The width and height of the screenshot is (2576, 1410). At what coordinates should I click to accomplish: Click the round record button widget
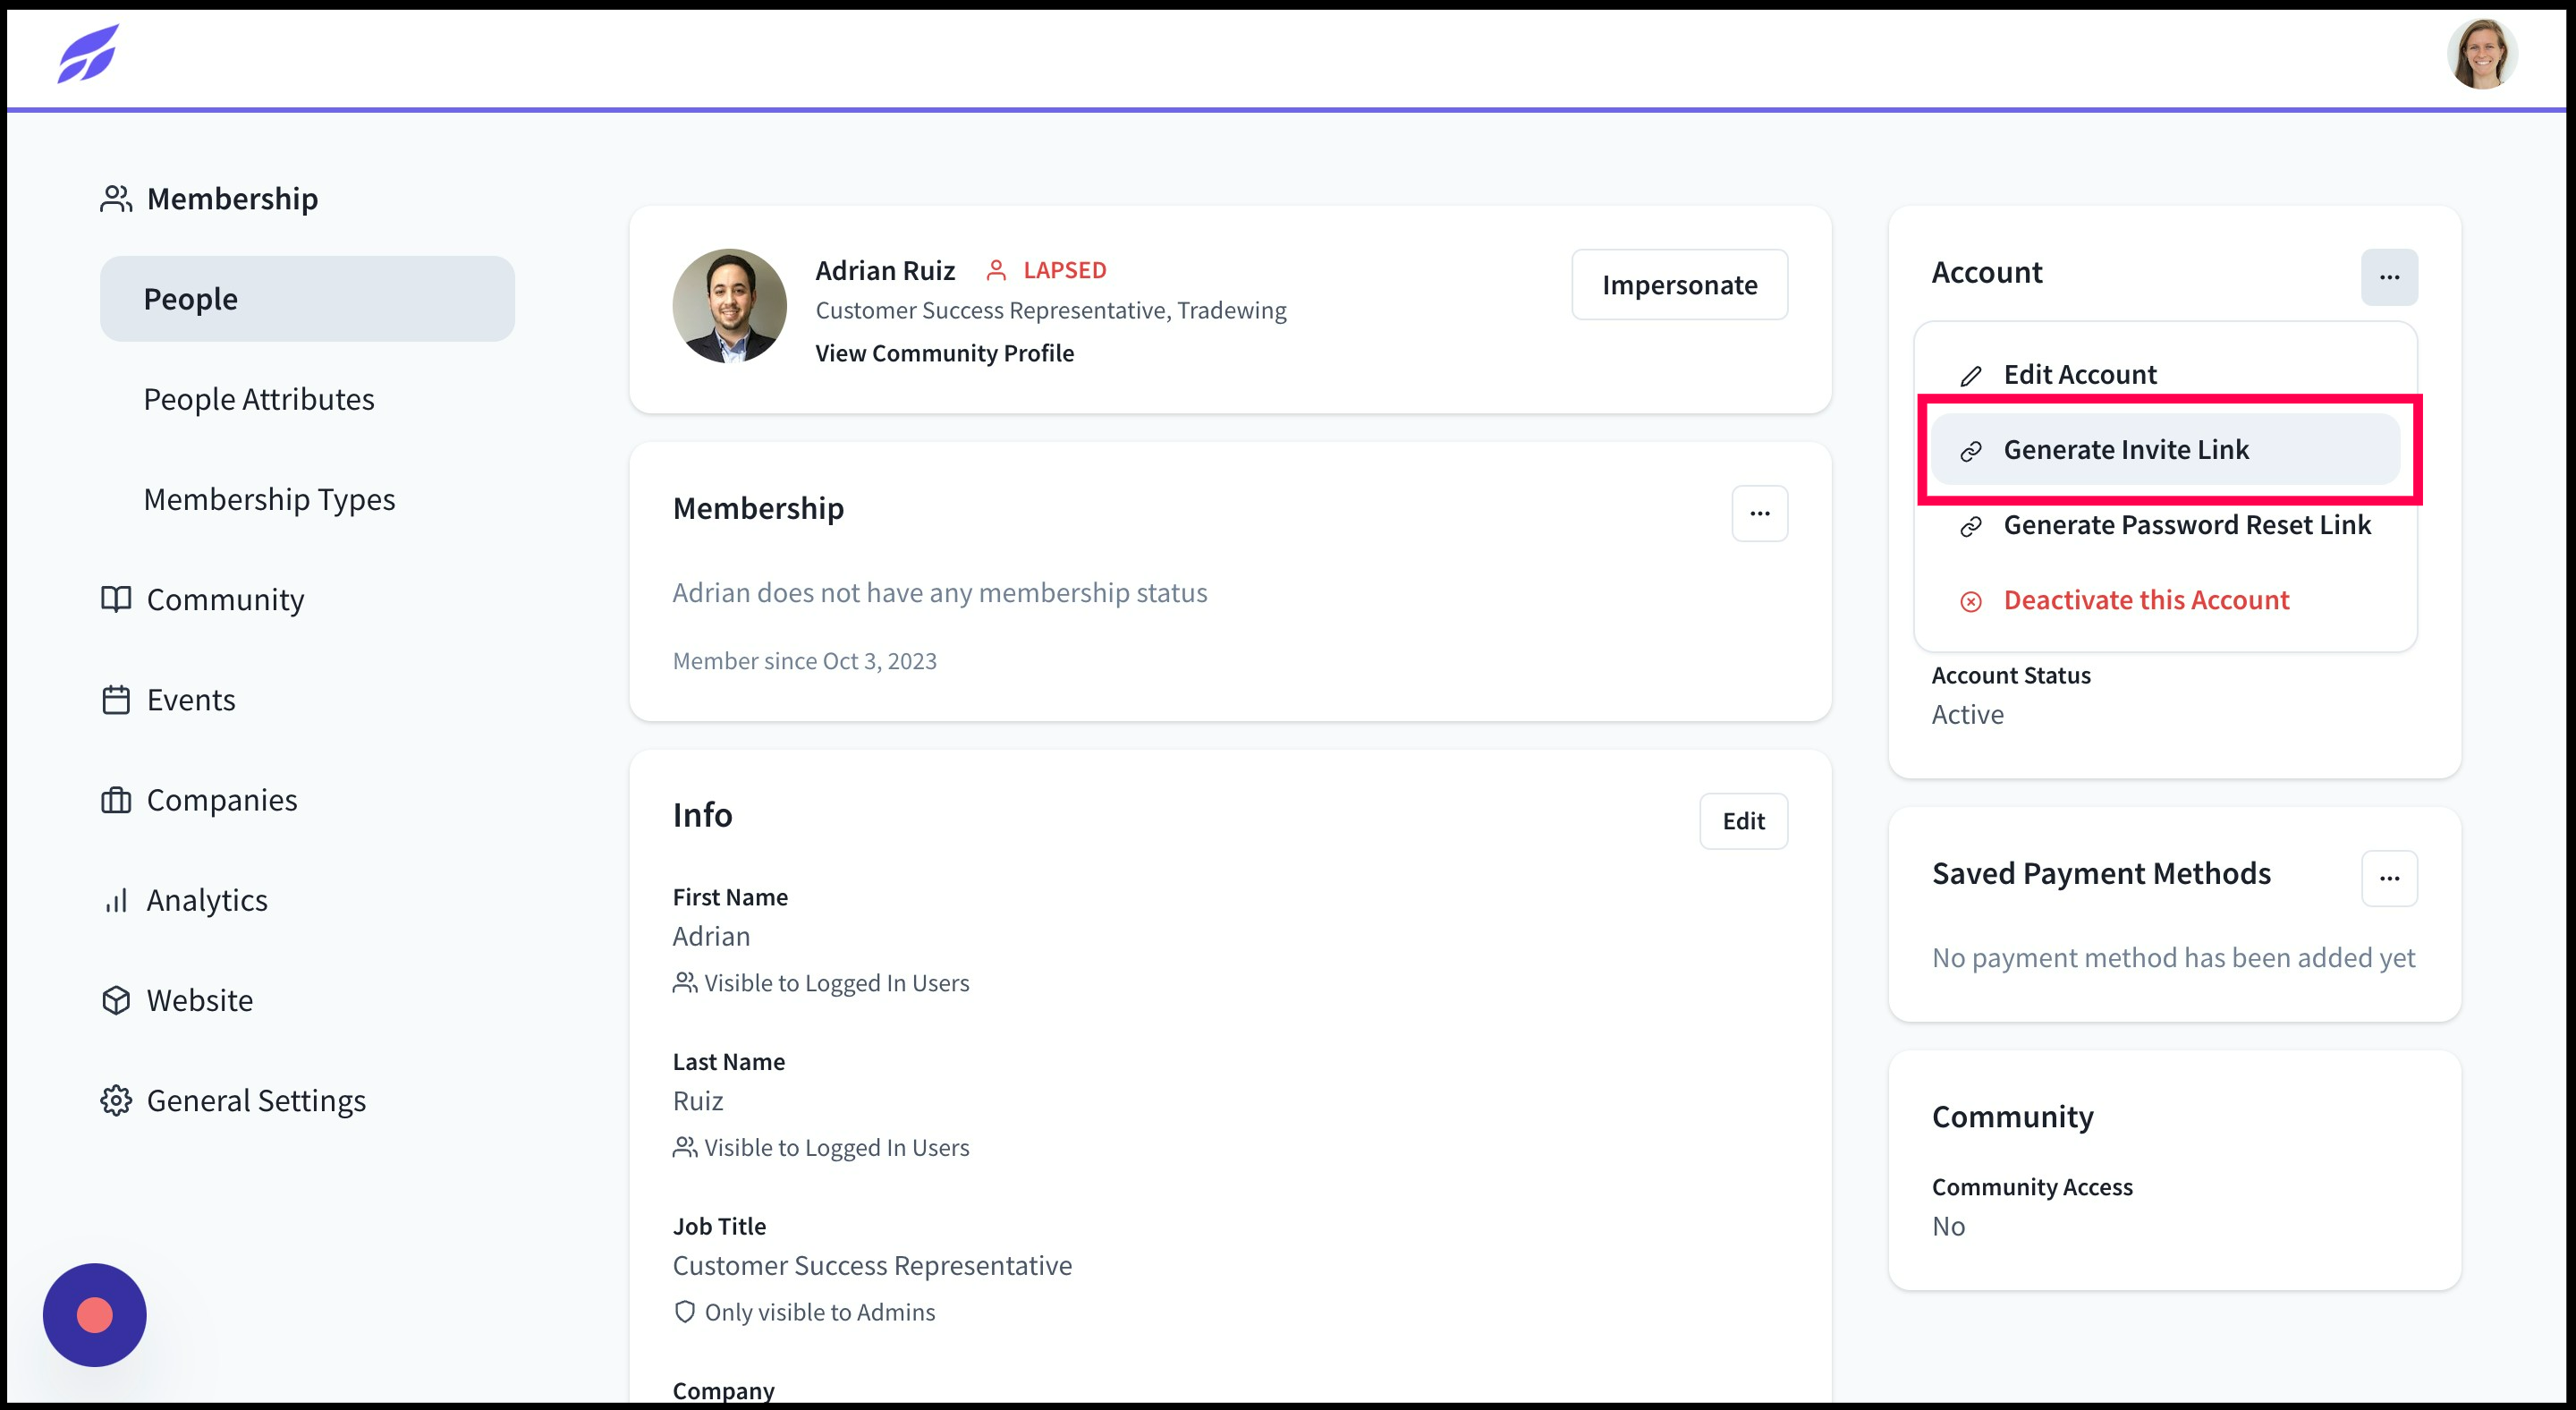(95, 1315)
